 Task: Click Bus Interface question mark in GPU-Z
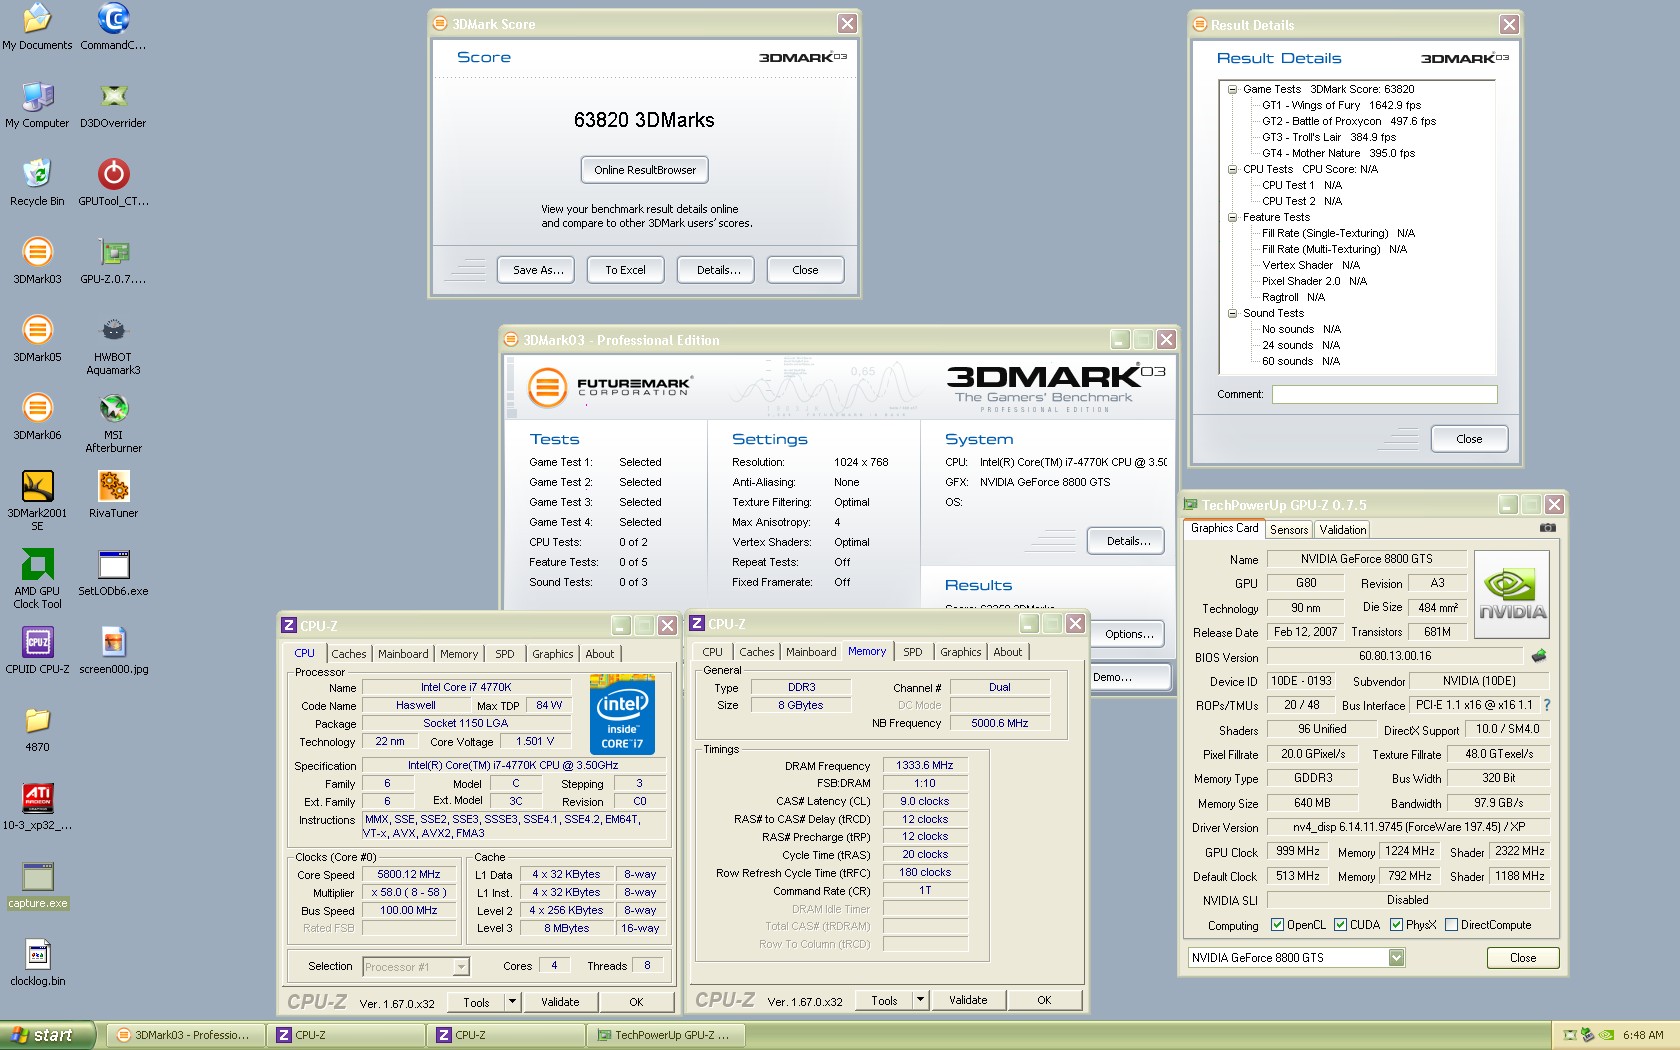click(1547, 705)
